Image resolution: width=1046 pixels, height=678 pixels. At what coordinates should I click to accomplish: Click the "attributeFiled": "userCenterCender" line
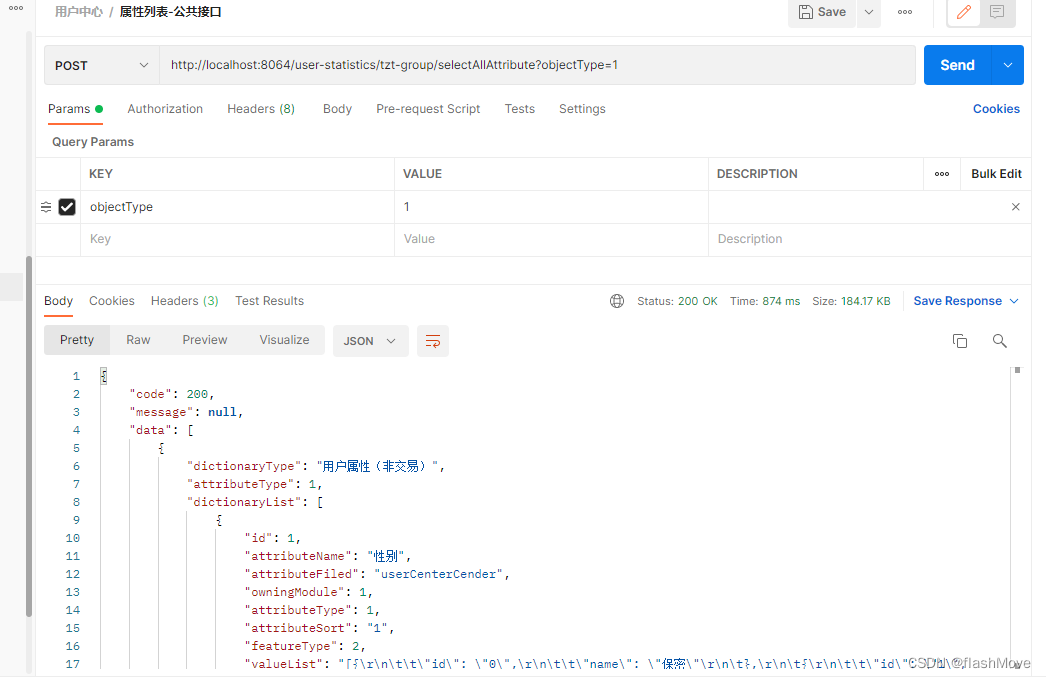pyautogui.click(x=377, y=575)
